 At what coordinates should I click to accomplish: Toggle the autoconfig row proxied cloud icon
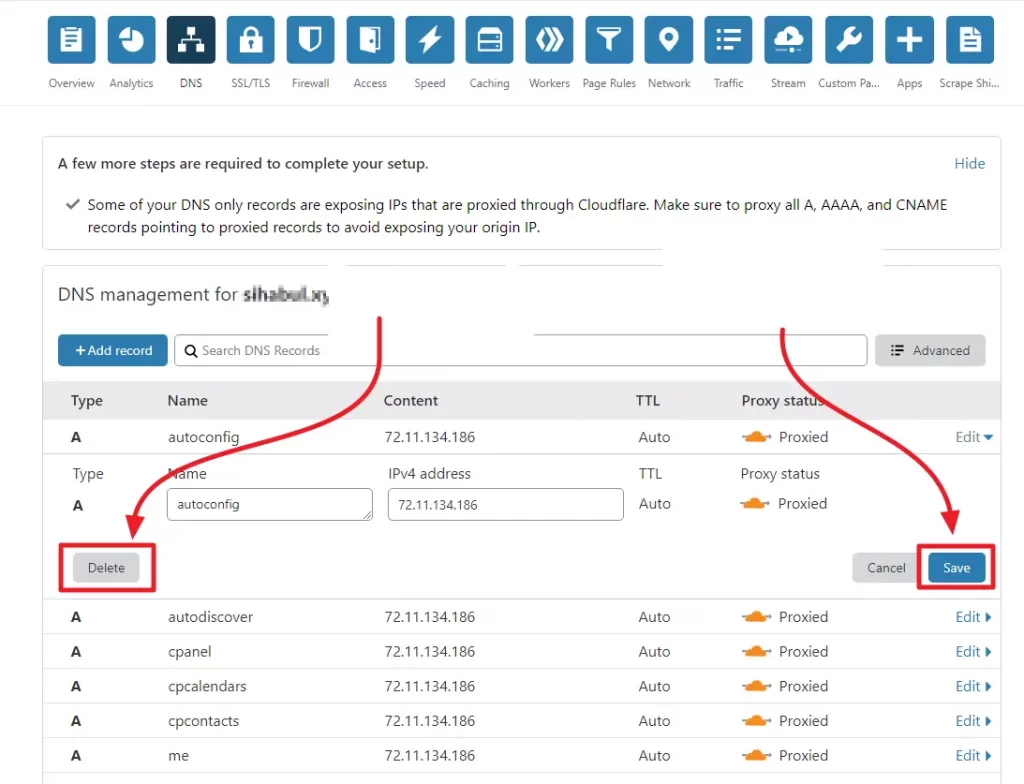pos(756,437)
